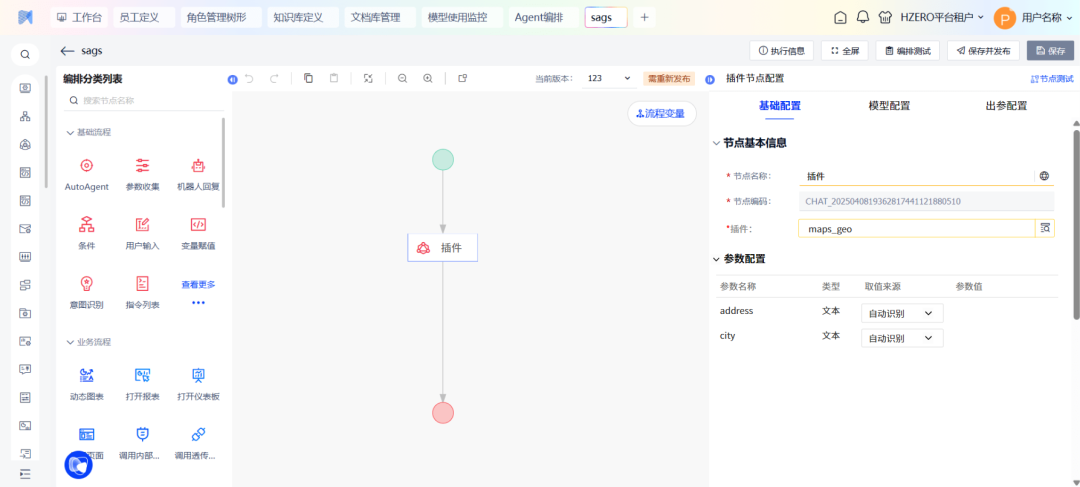The width and height of the screenshot is (1080, 487).
Task: Open address 取值来源 dropdown
Action: (x=901, y=313)
